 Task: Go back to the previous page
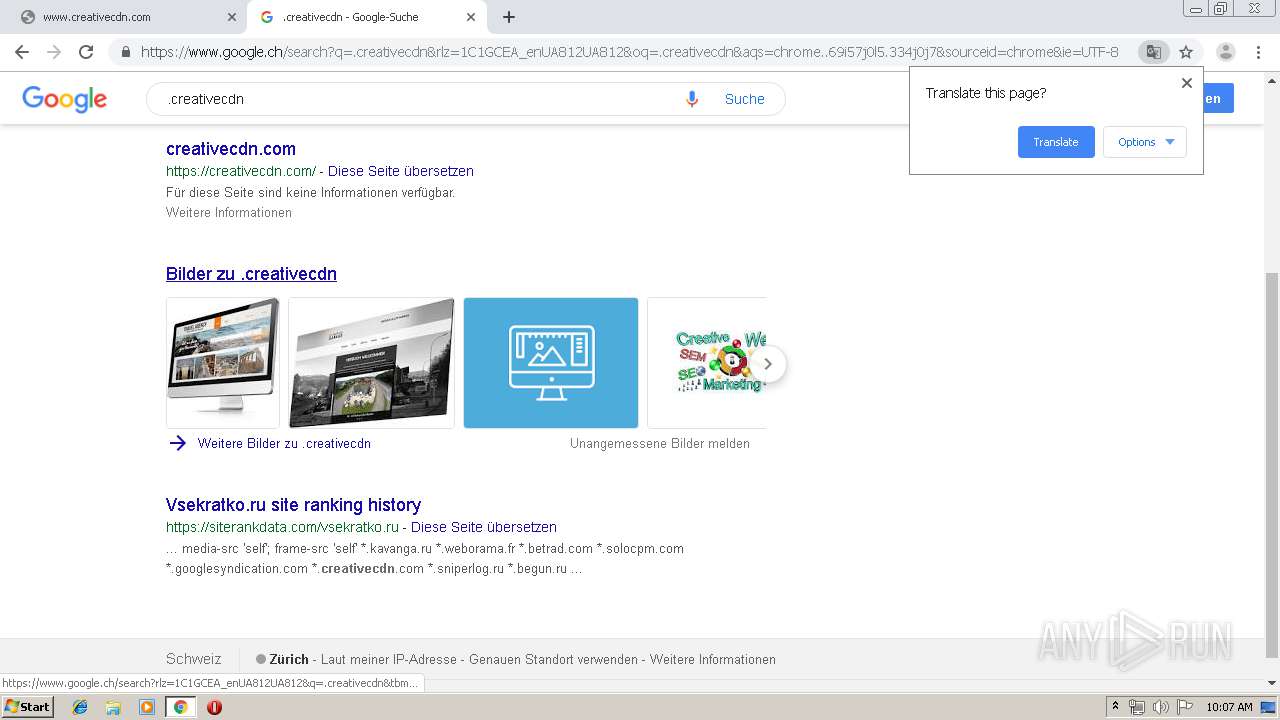22,52
